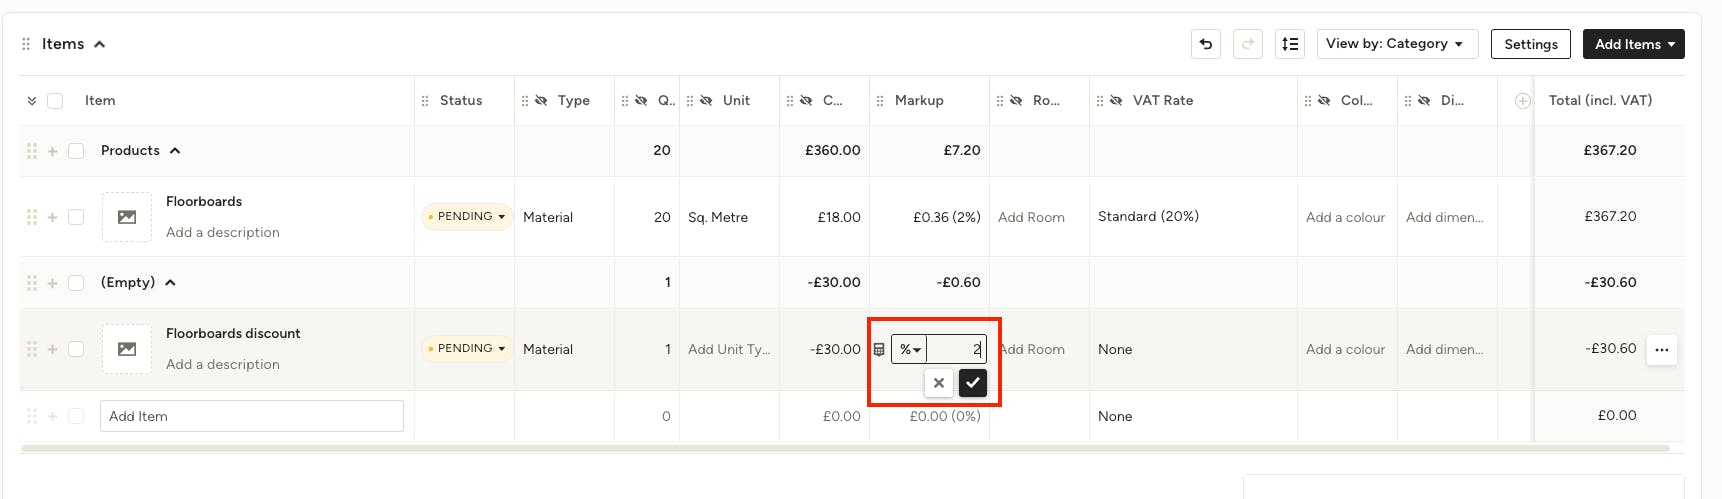Image resolution: width=1722 pixels, height=499 pixels.
Task: Open the three-dot menu on Floorboards discount
Action: (x=1662, y=349)
